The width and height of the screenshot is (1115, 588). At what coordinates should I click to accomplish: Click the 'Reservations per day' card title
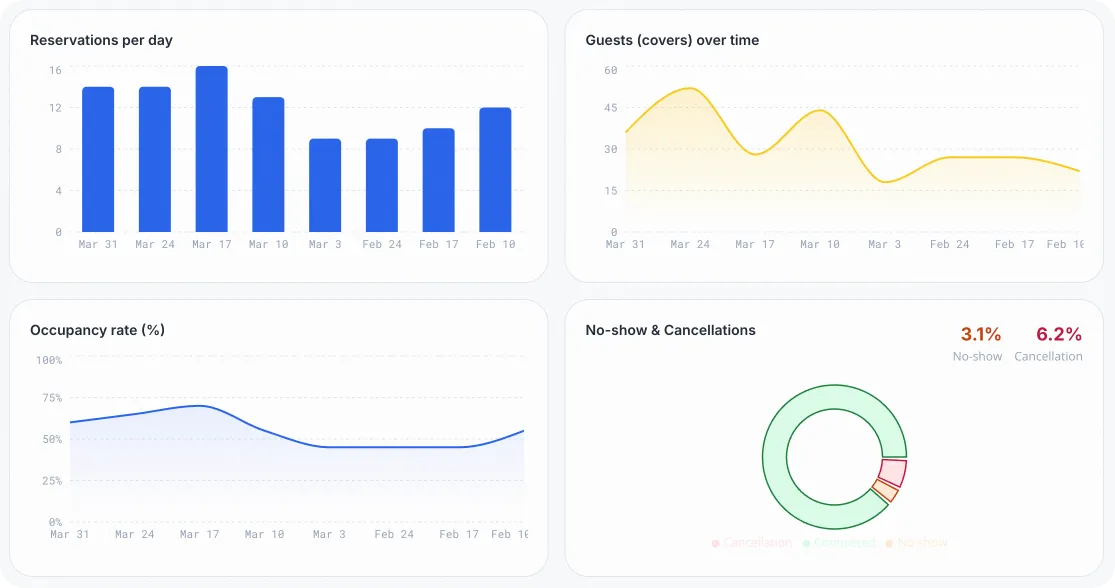[101, 40]
